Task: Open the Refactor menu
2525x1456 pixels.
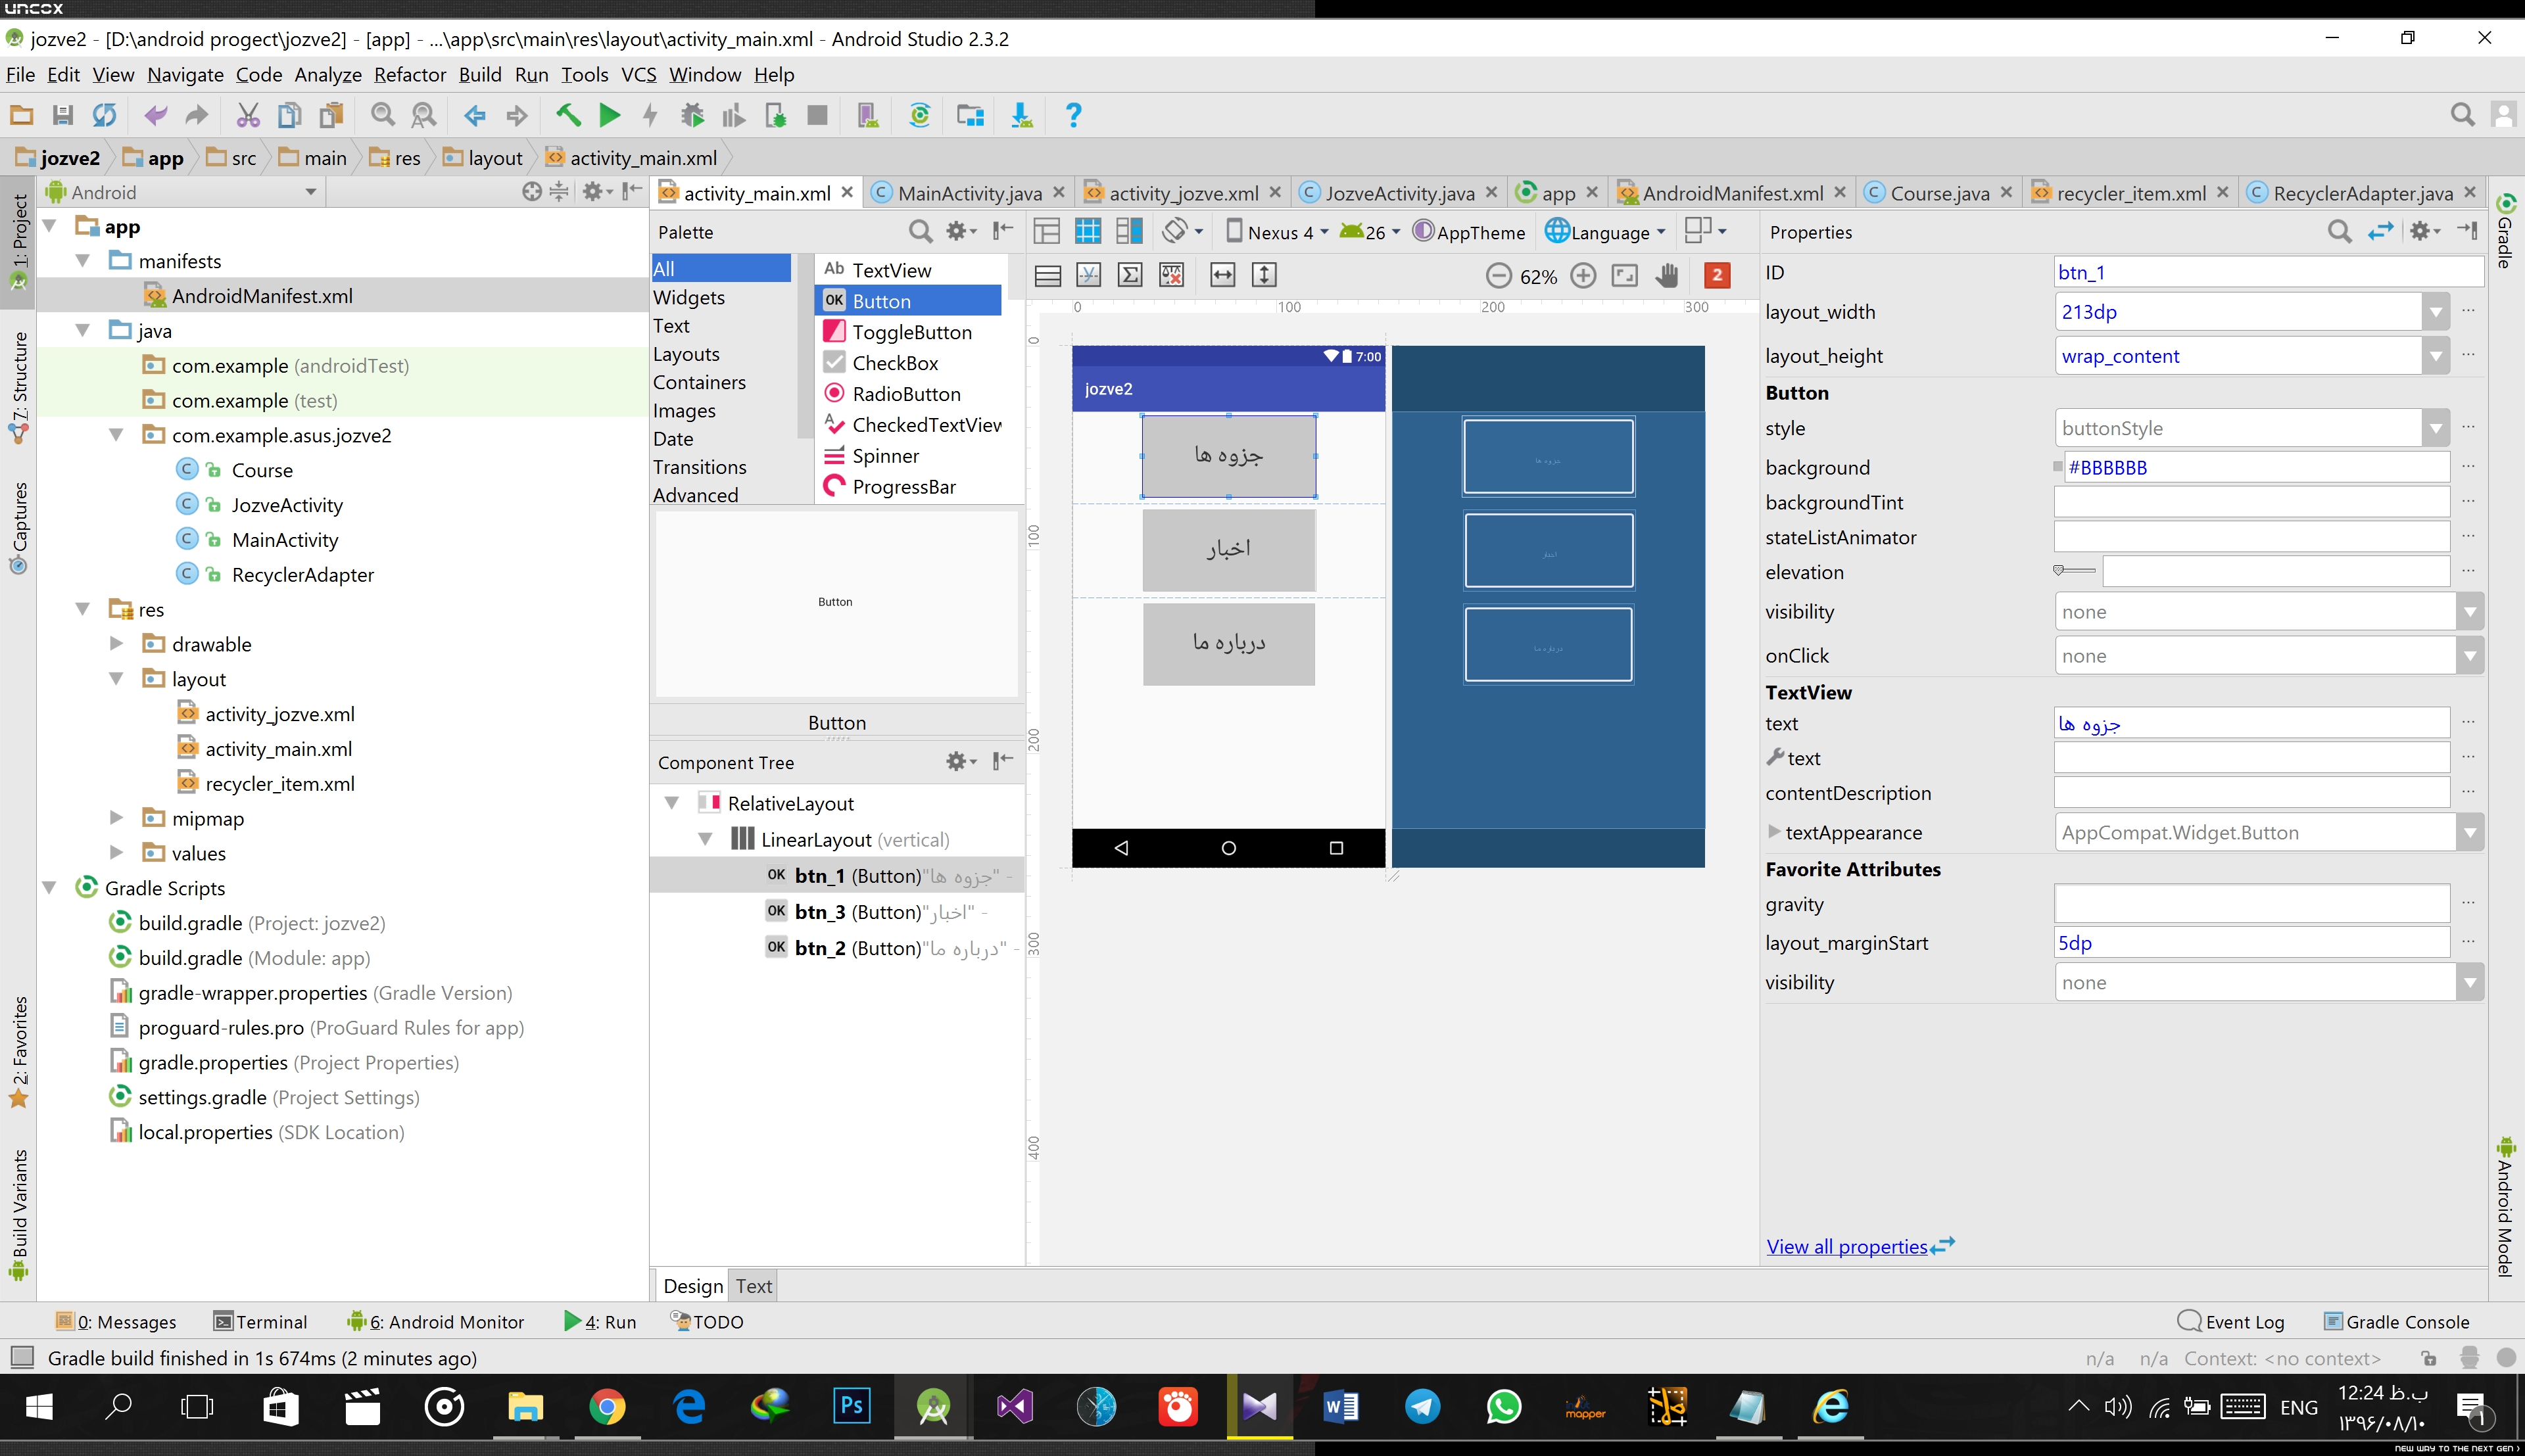Action: click(410, 75)
